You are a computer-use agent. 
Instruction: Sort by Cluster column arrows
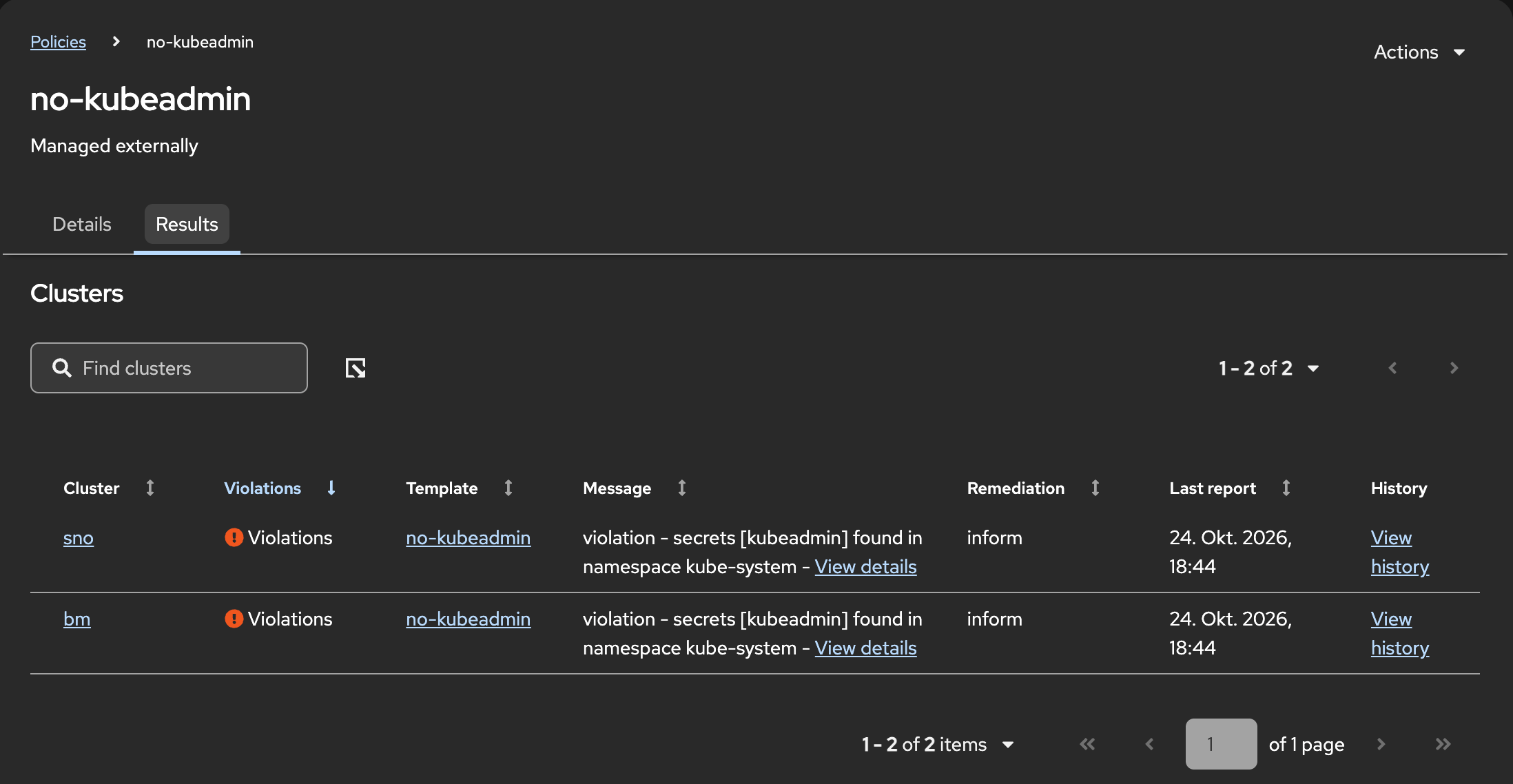(150, 488)
